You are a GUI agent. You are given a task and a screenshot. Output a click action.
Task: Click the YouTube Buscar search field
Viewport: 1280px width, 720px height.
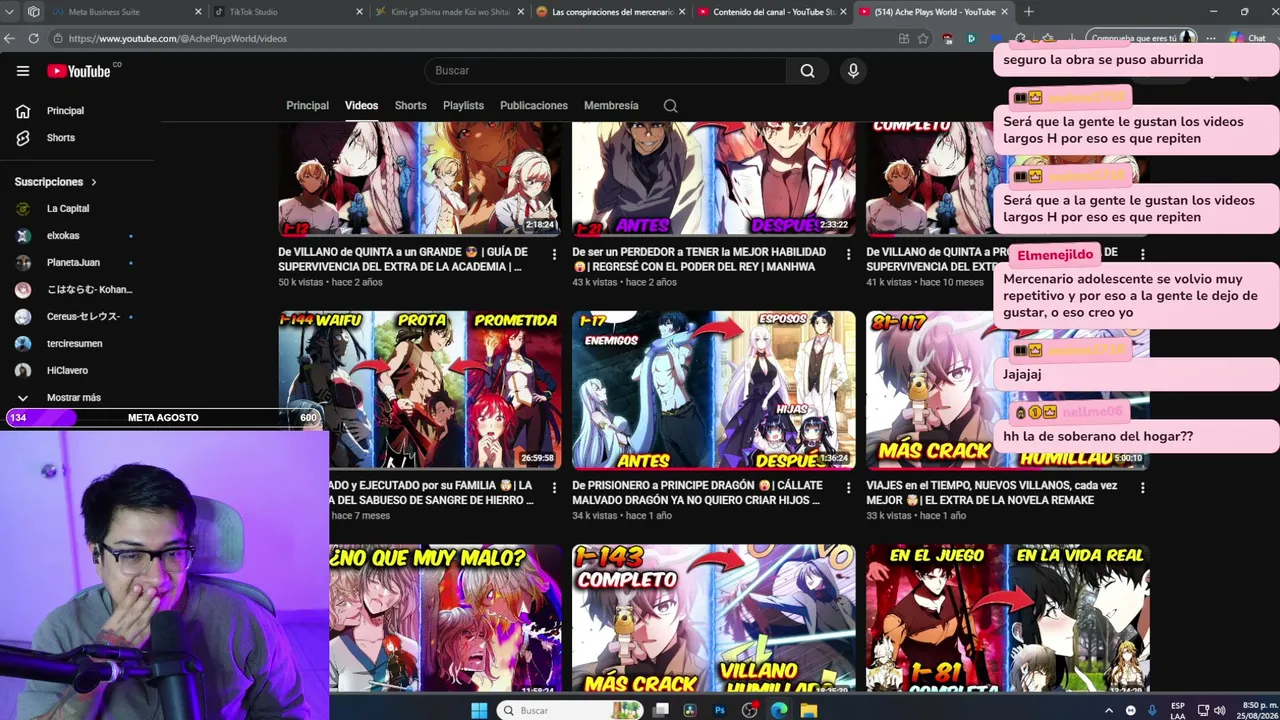pos(605,71)
